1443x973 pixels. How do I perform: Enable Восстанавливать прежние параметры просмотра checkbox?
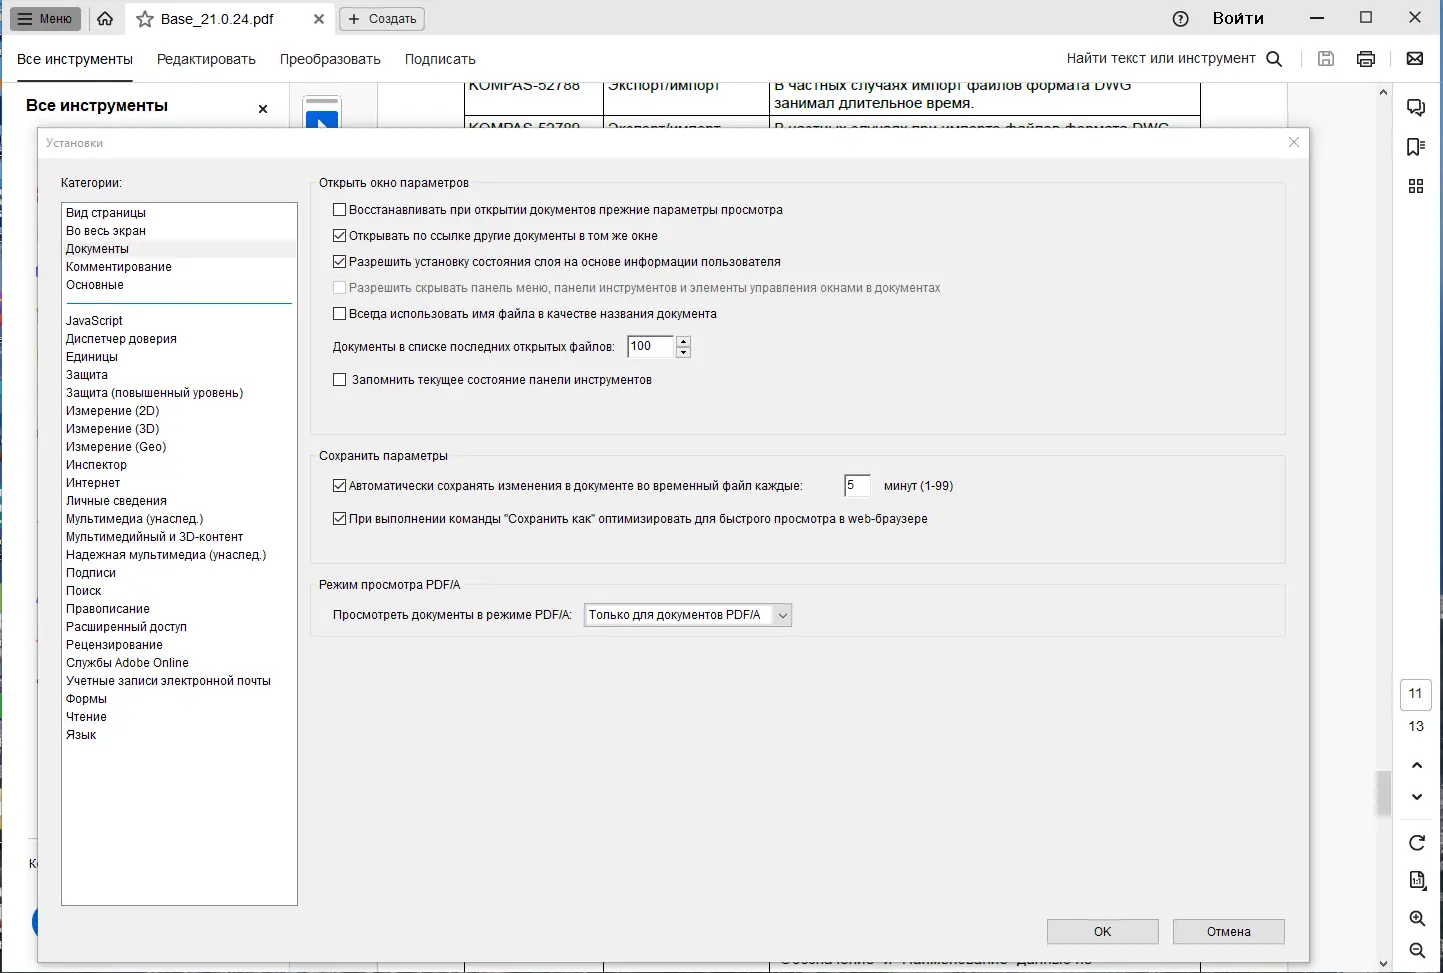(339, 210)
